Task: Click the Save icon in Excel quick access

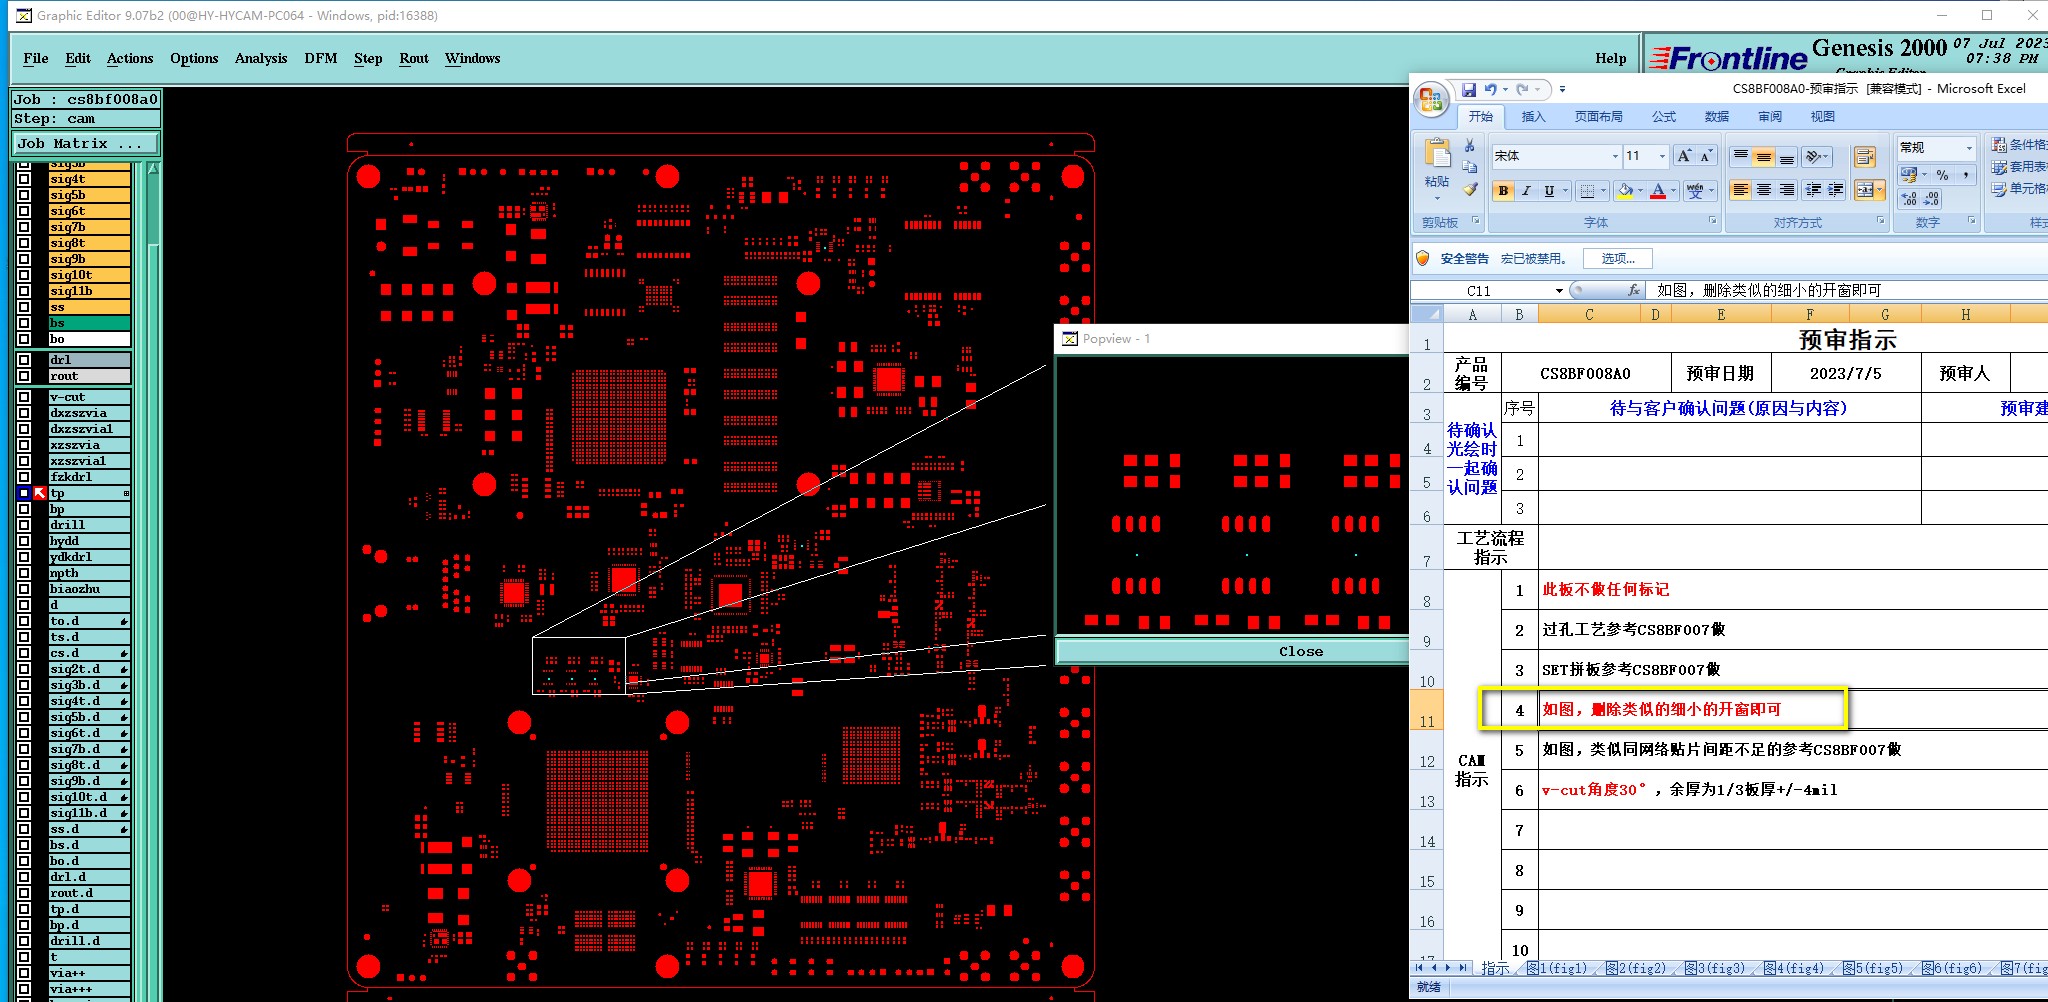Action: click(x=1468, y=89)
